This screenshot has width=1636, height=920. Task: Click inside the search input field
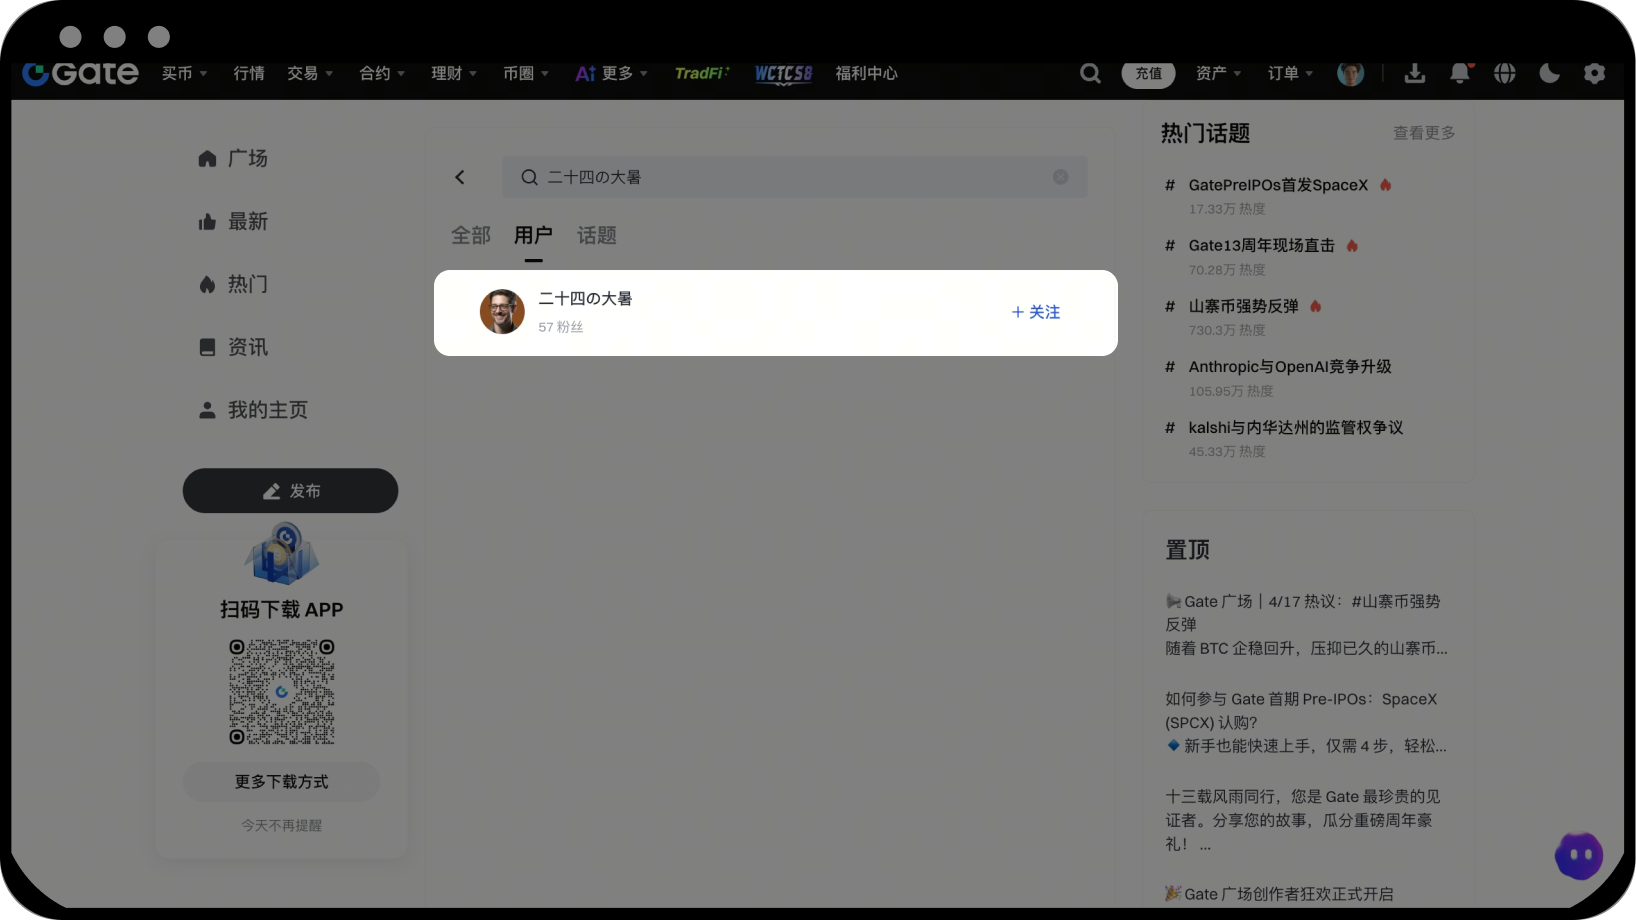790,176
